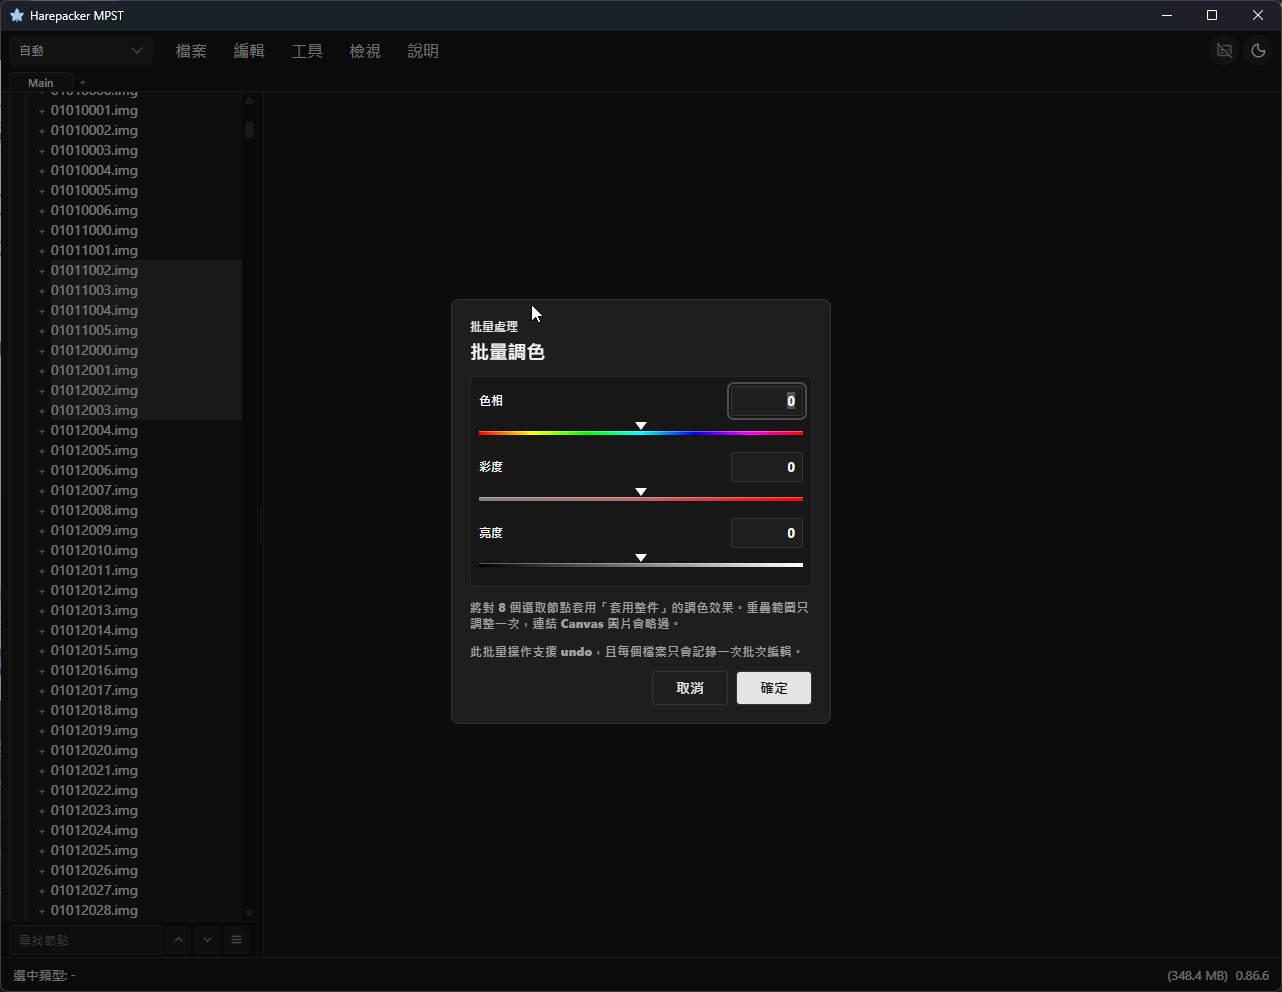Open the 檢視 menu
This screenshot has height=992, width=1282.
(x=365, y=51)
